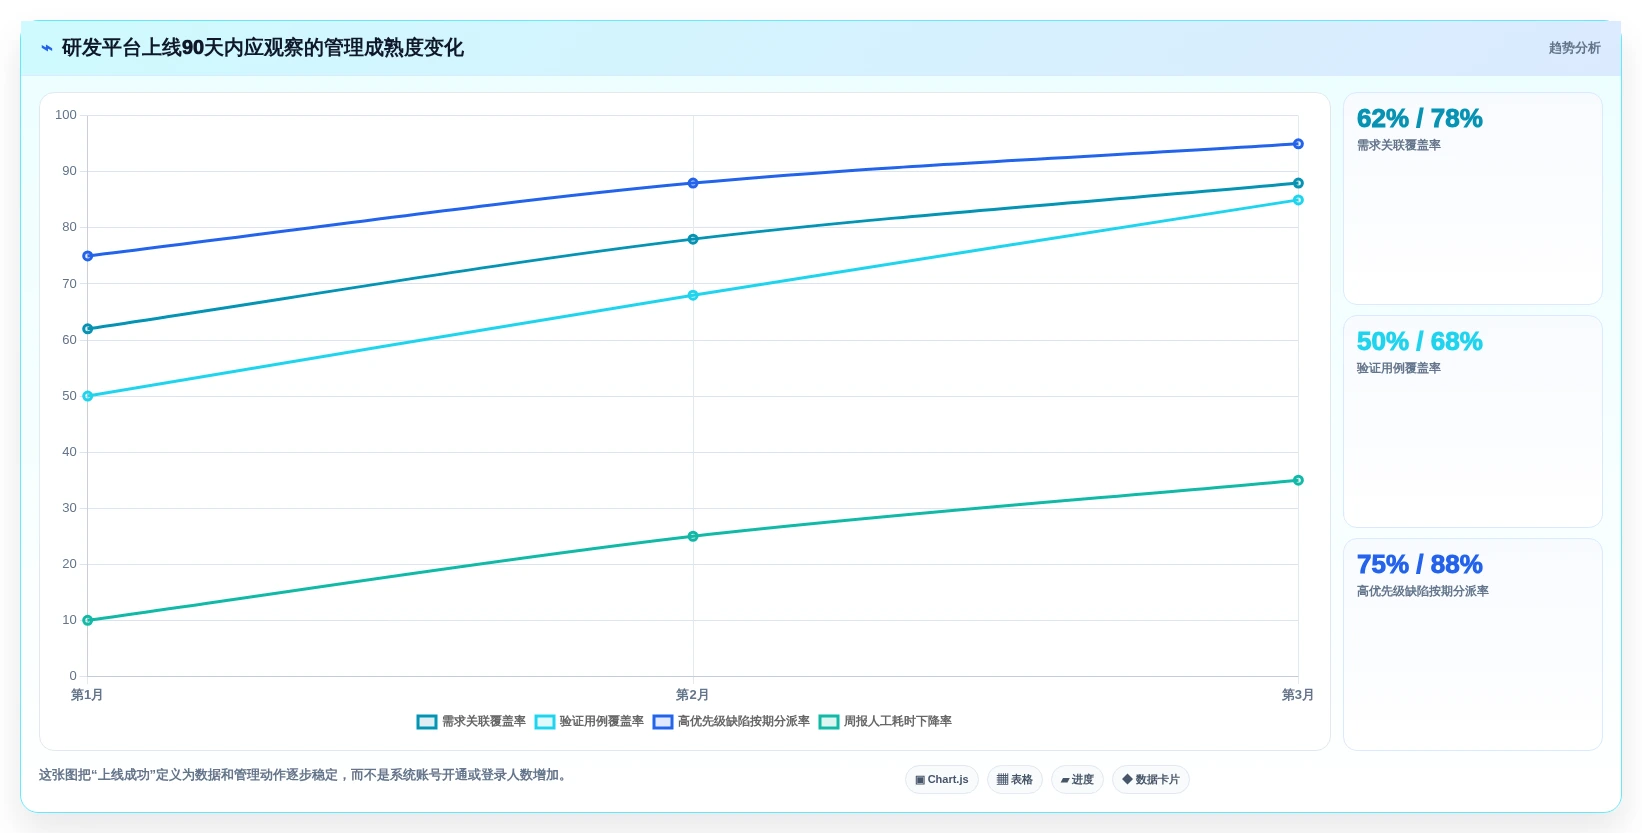
Task: Click the 数据卡片 tag button
Action: click(x=1151, y=780)
